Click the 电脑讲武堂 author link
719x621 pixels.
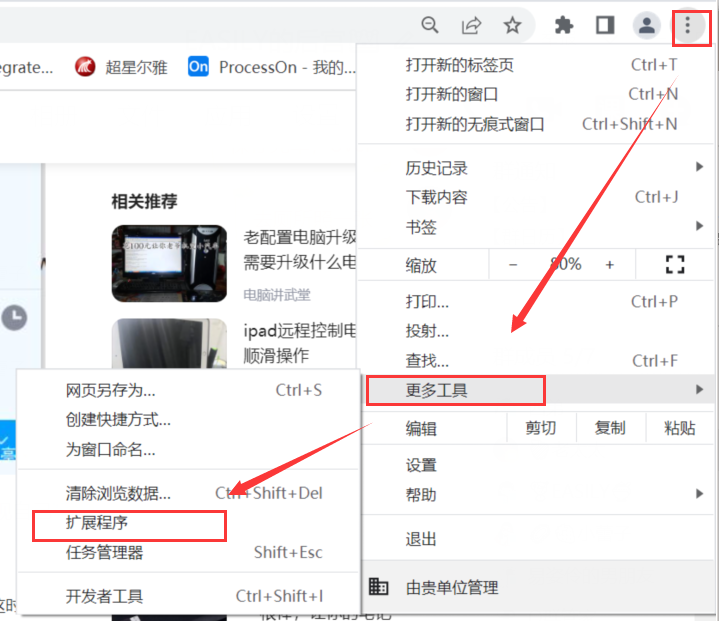click(x=277, y=294)
